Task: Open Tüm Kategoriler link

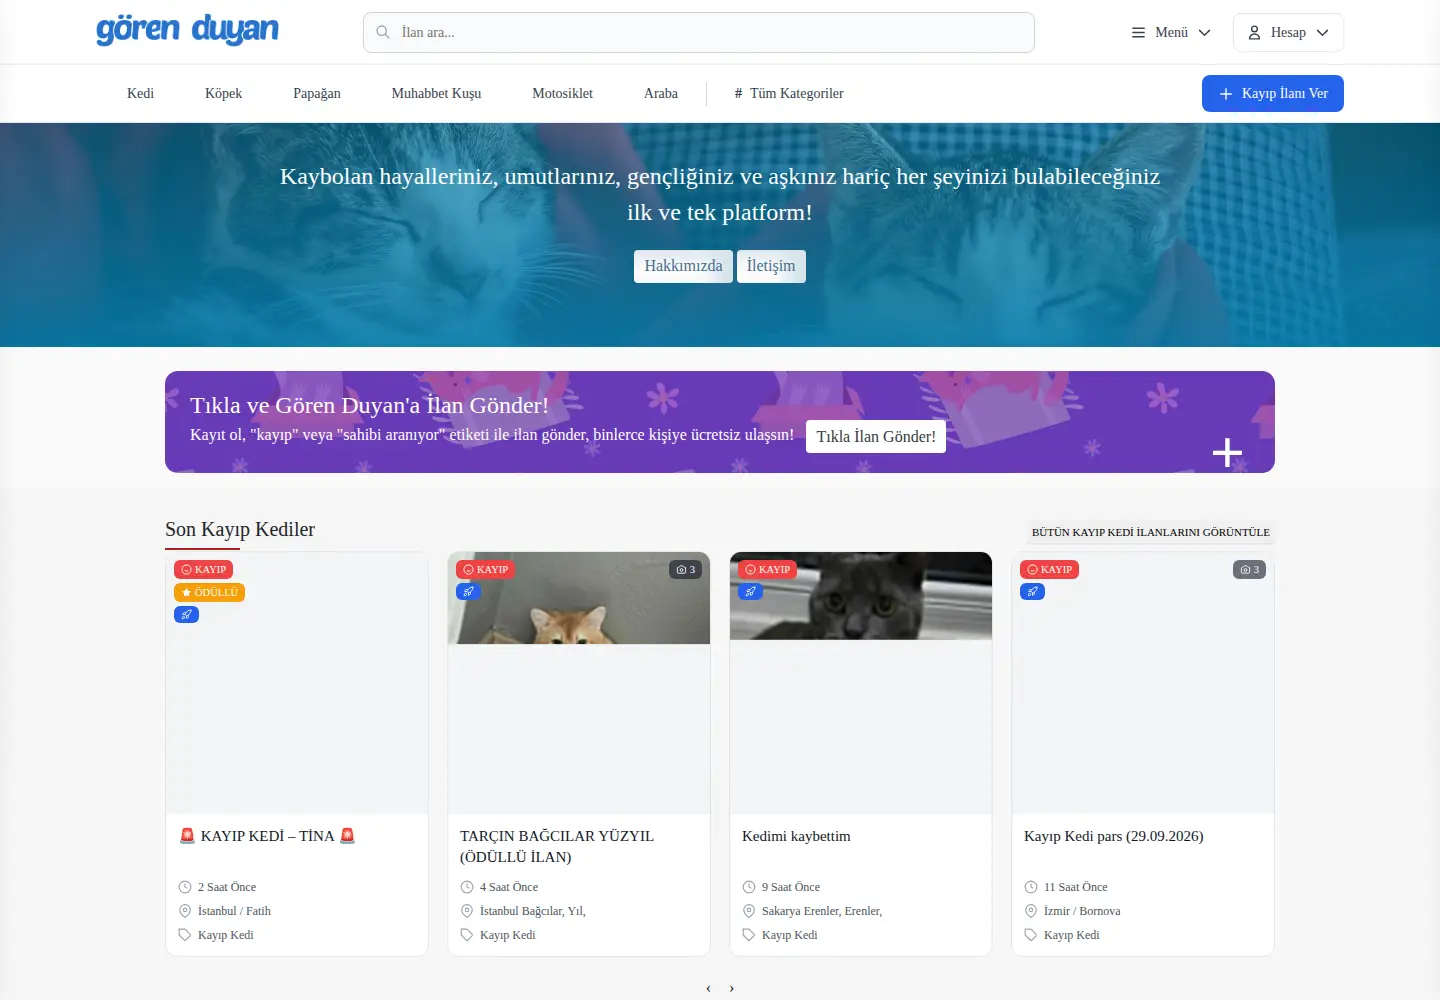Action: tap(789, 93)
